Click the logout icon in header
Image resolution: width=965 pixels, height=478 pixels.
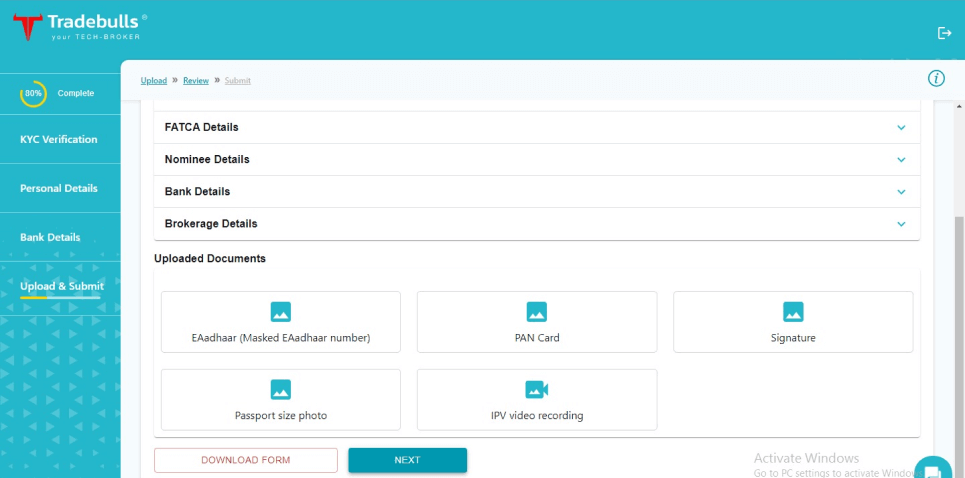coord(944,33)
